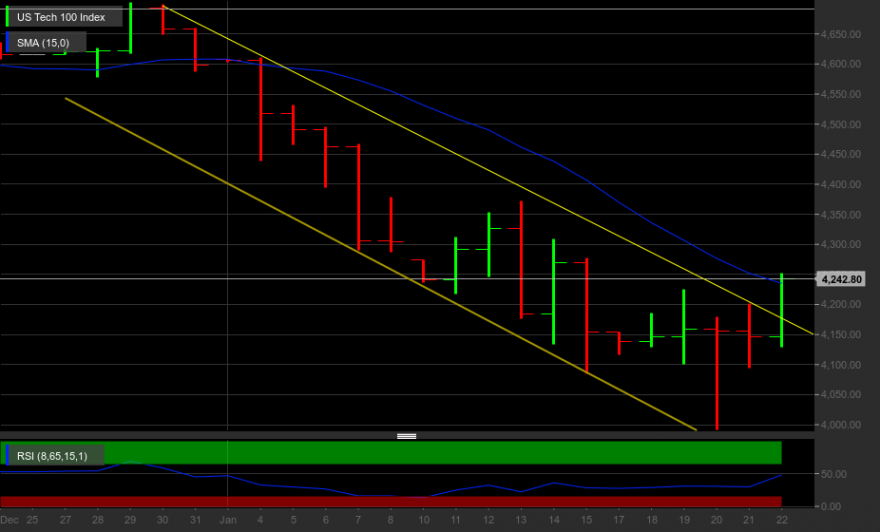Viewport: 880px width, 532px height.
Task: Click date 22 on the time axis
Action: pos(782,520)
